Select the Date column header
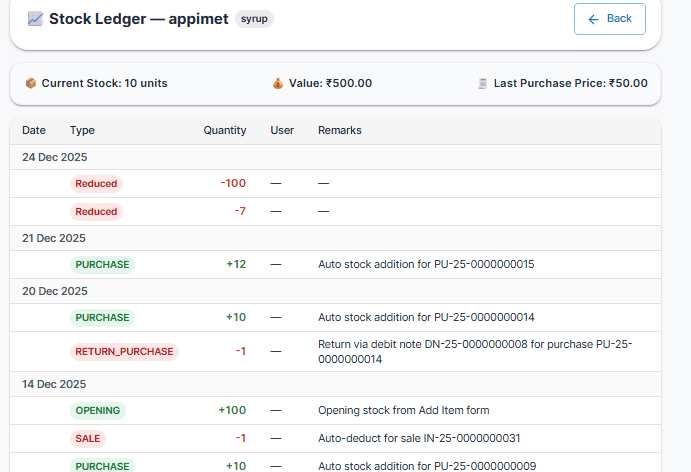The height and width of the screenshot is (472, 691). [34, 130]
